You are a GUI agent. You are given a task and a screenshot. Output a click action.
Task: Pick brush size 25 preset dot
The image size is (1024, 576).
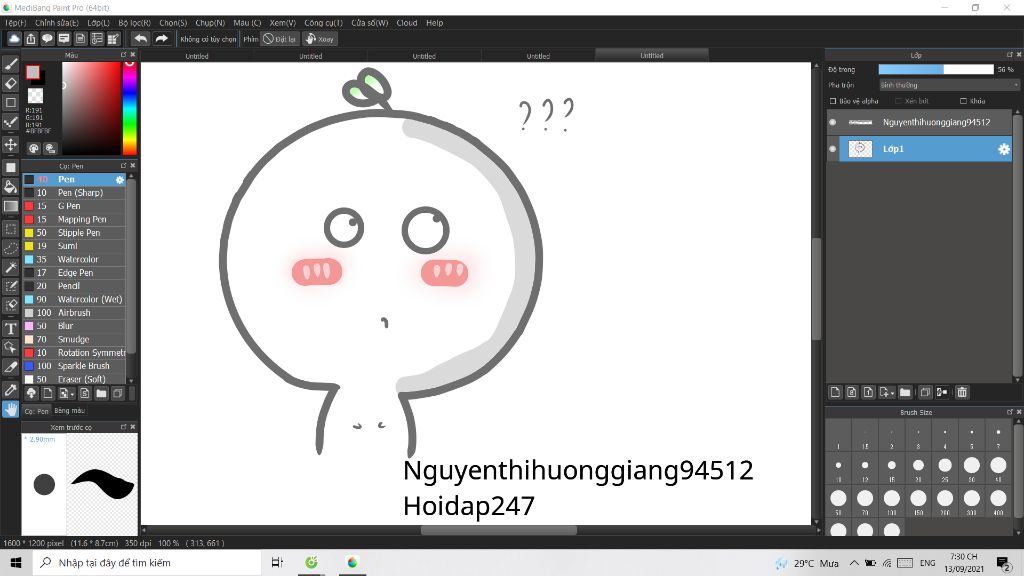coord(945,466)
